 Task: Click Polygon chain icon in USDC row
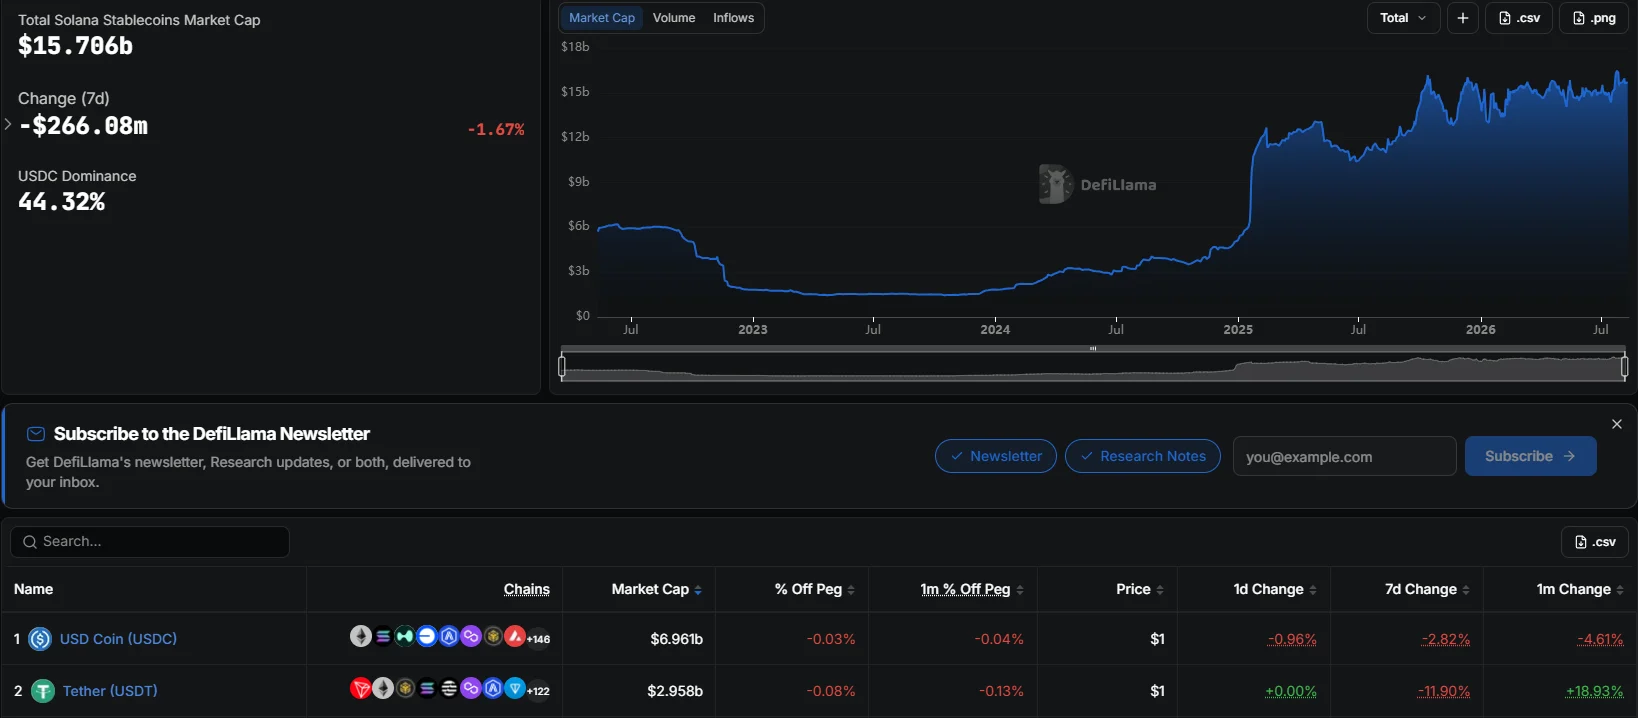(x=471, y=636)
